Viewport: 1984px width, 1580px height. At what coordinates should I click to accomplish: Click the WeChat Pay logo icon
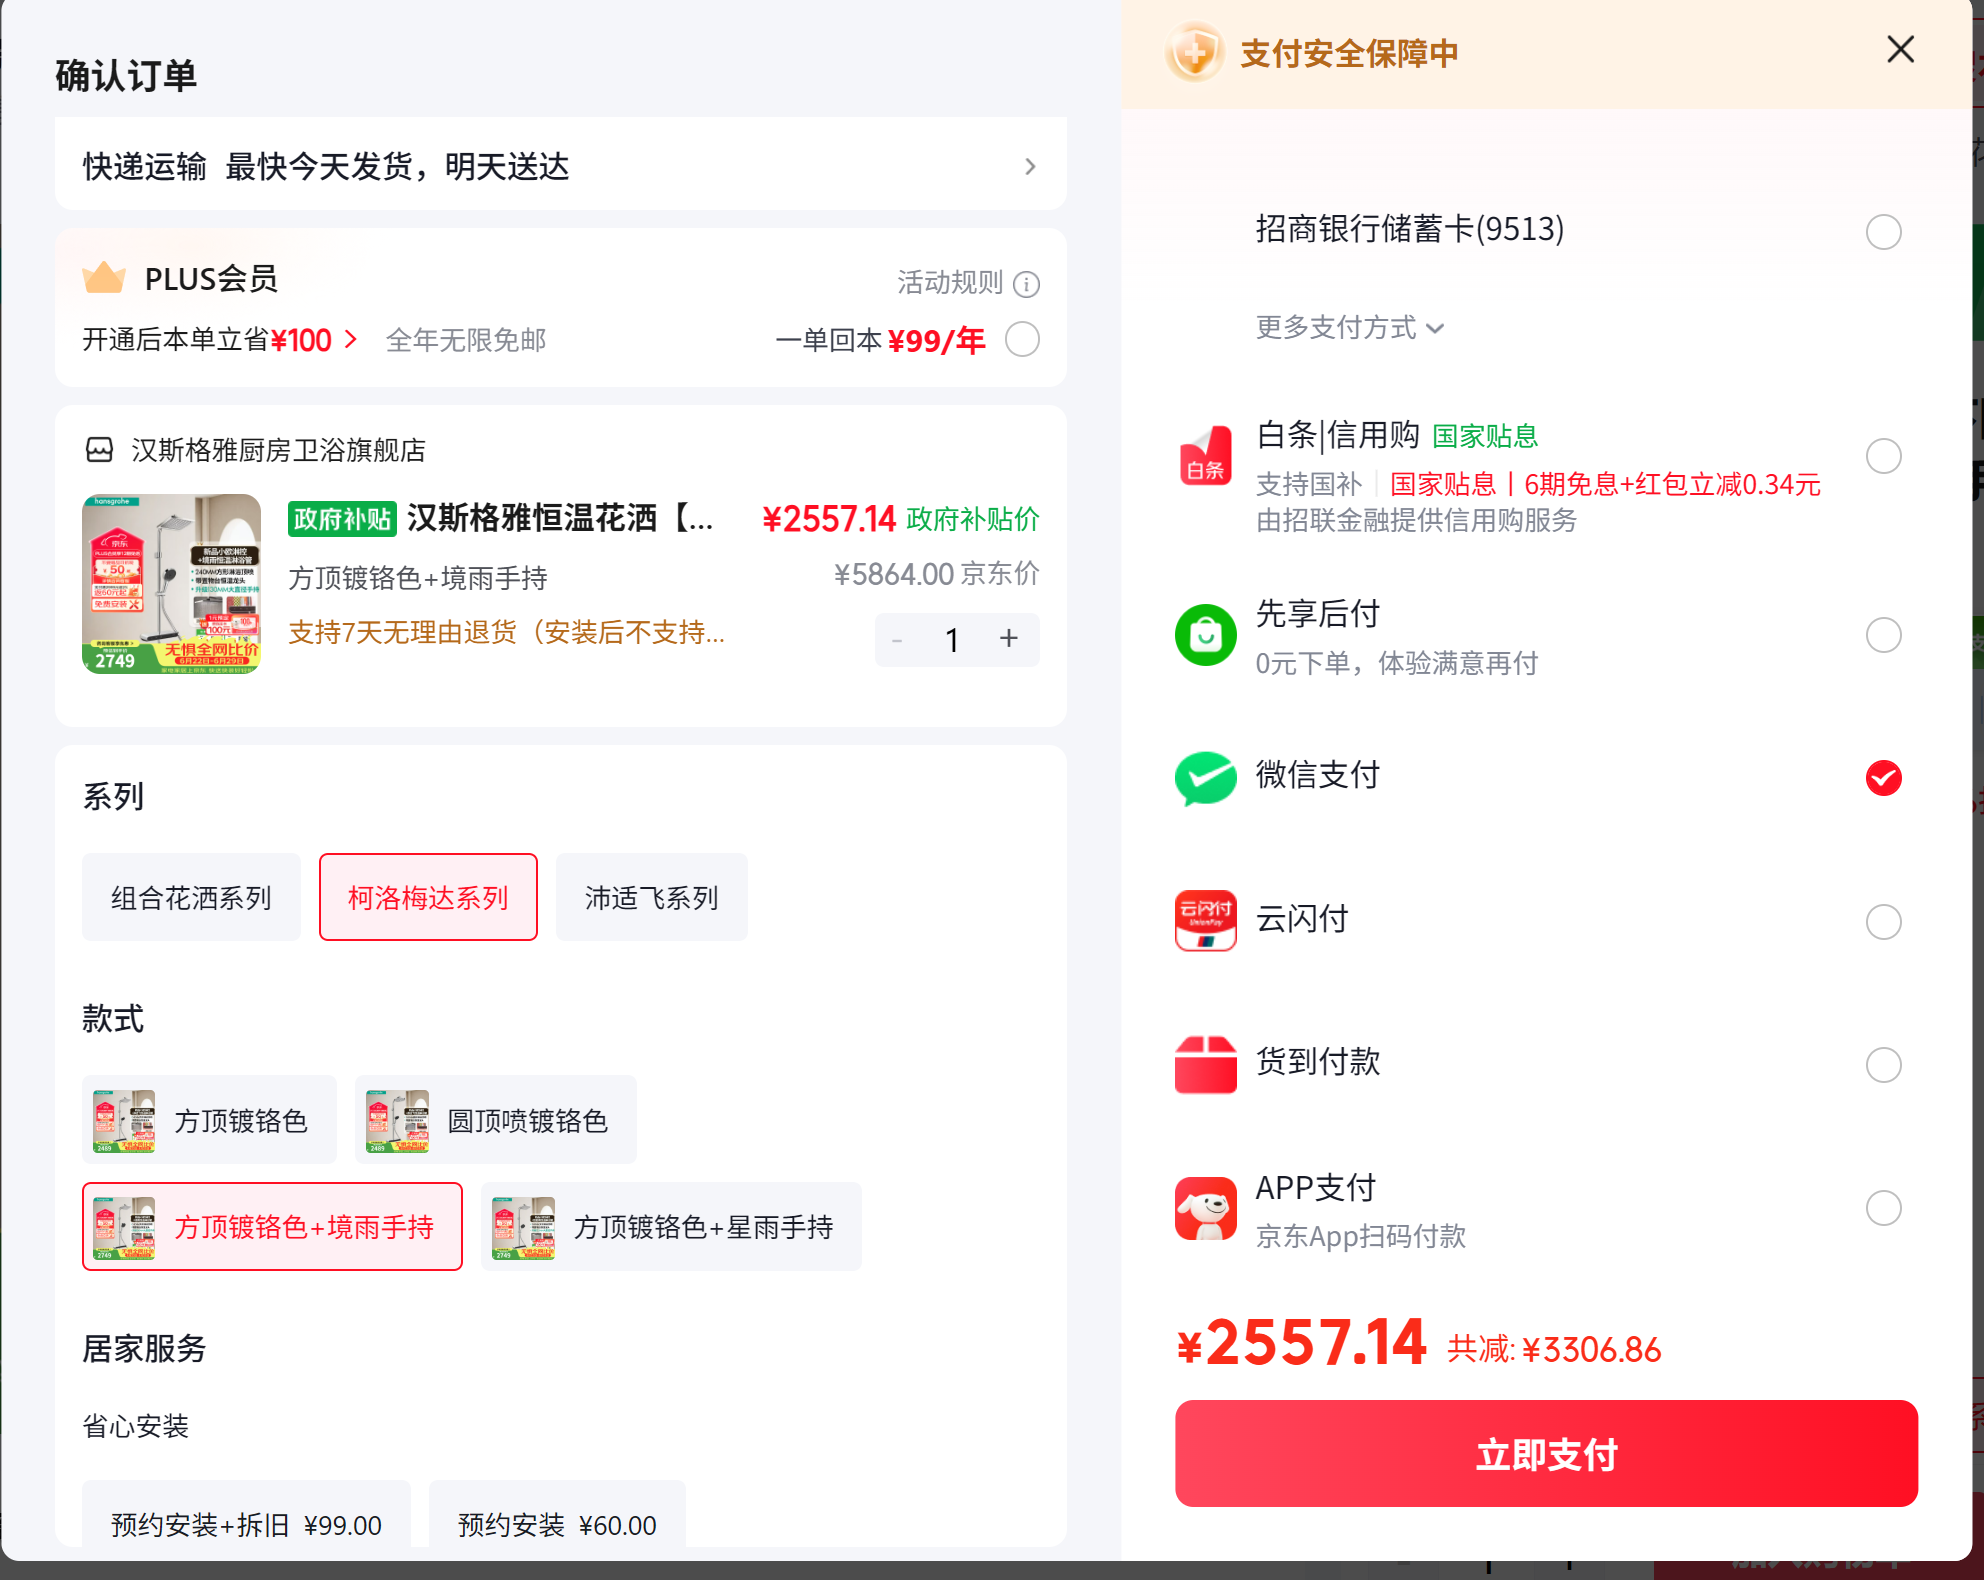coord(1206,778)
